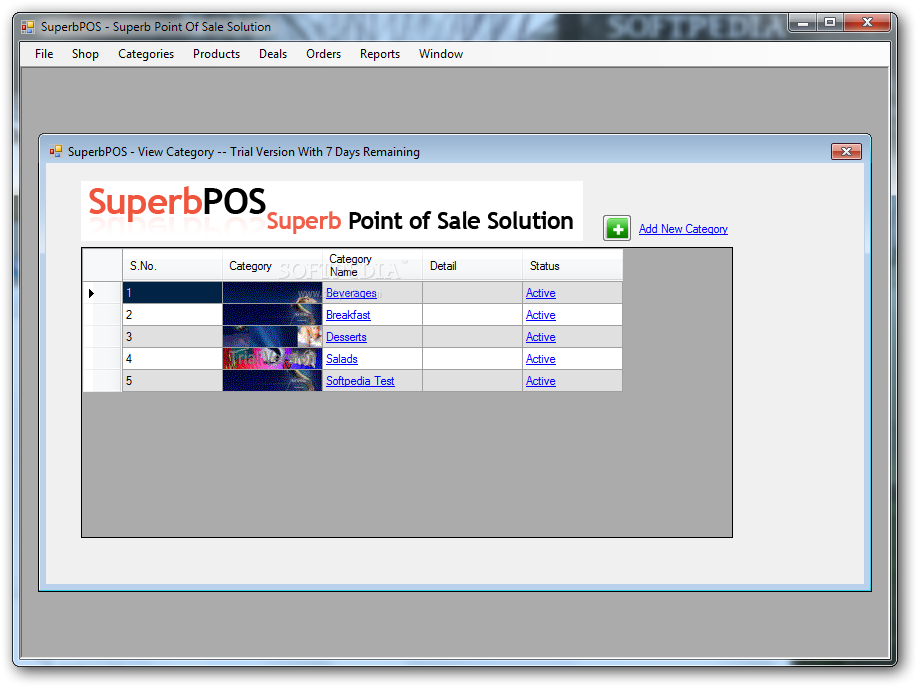
Task: Select the S.No. cell with value 4
Action: (172, 359)
